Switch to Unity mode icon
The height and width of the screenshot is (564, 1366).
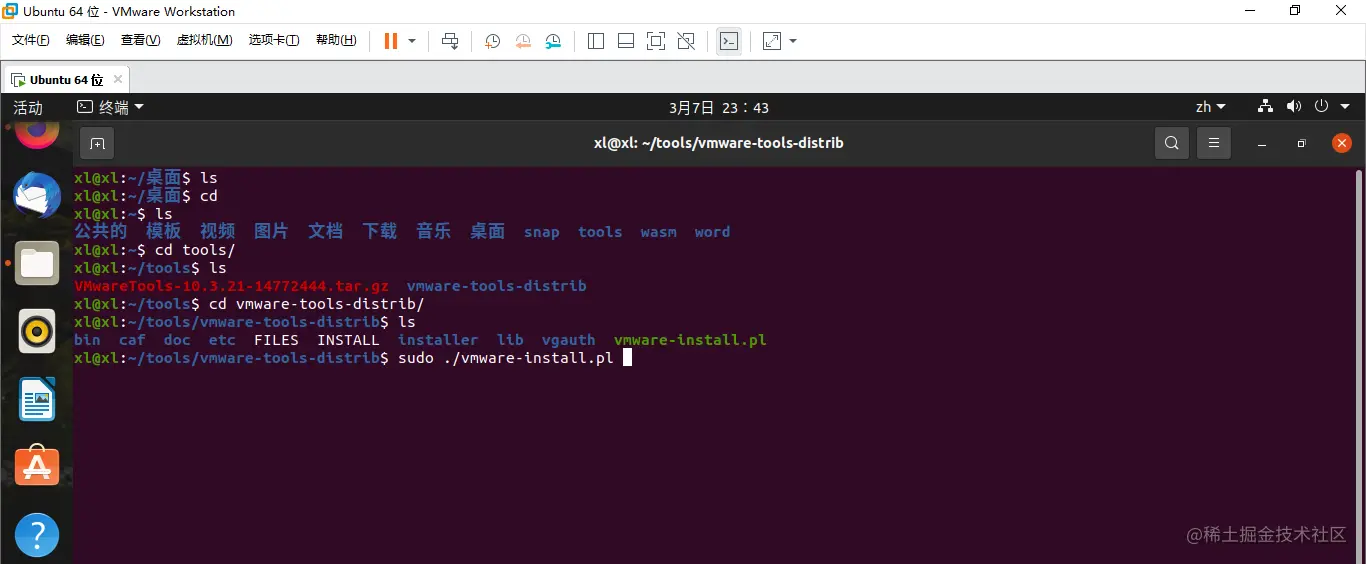[686, 41]
